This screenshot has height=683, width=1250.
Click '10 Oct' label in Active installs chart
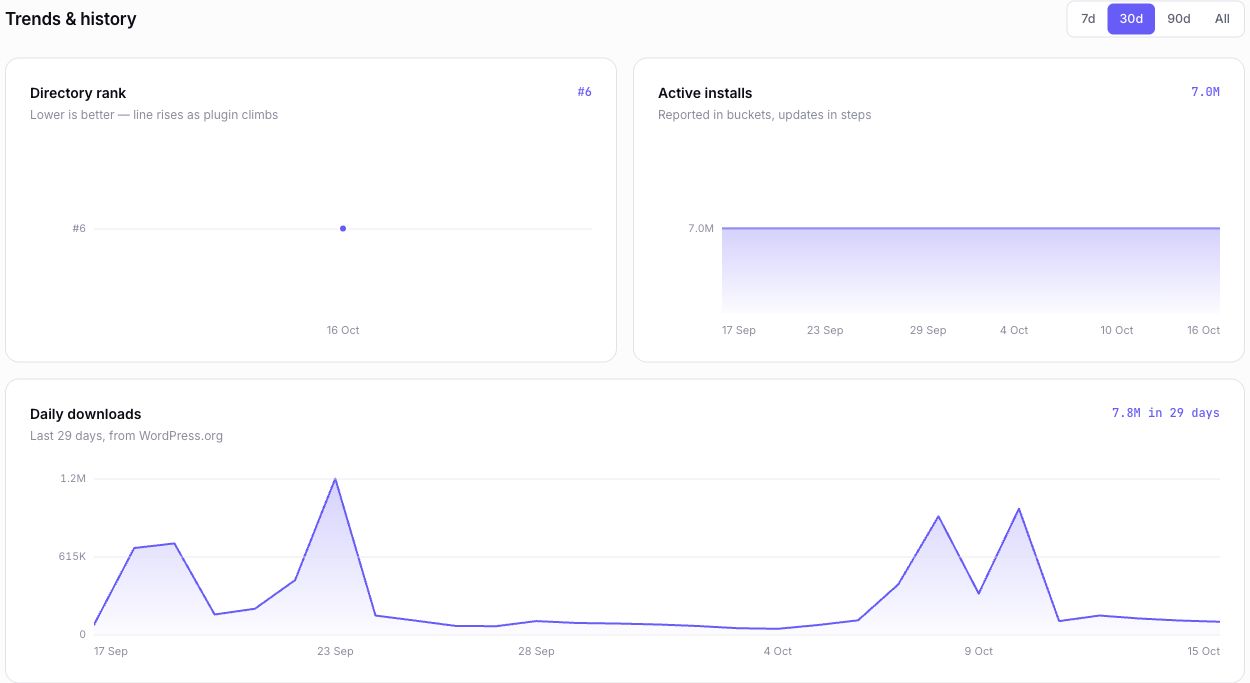pyautogui.click(x=1117, y=330)
